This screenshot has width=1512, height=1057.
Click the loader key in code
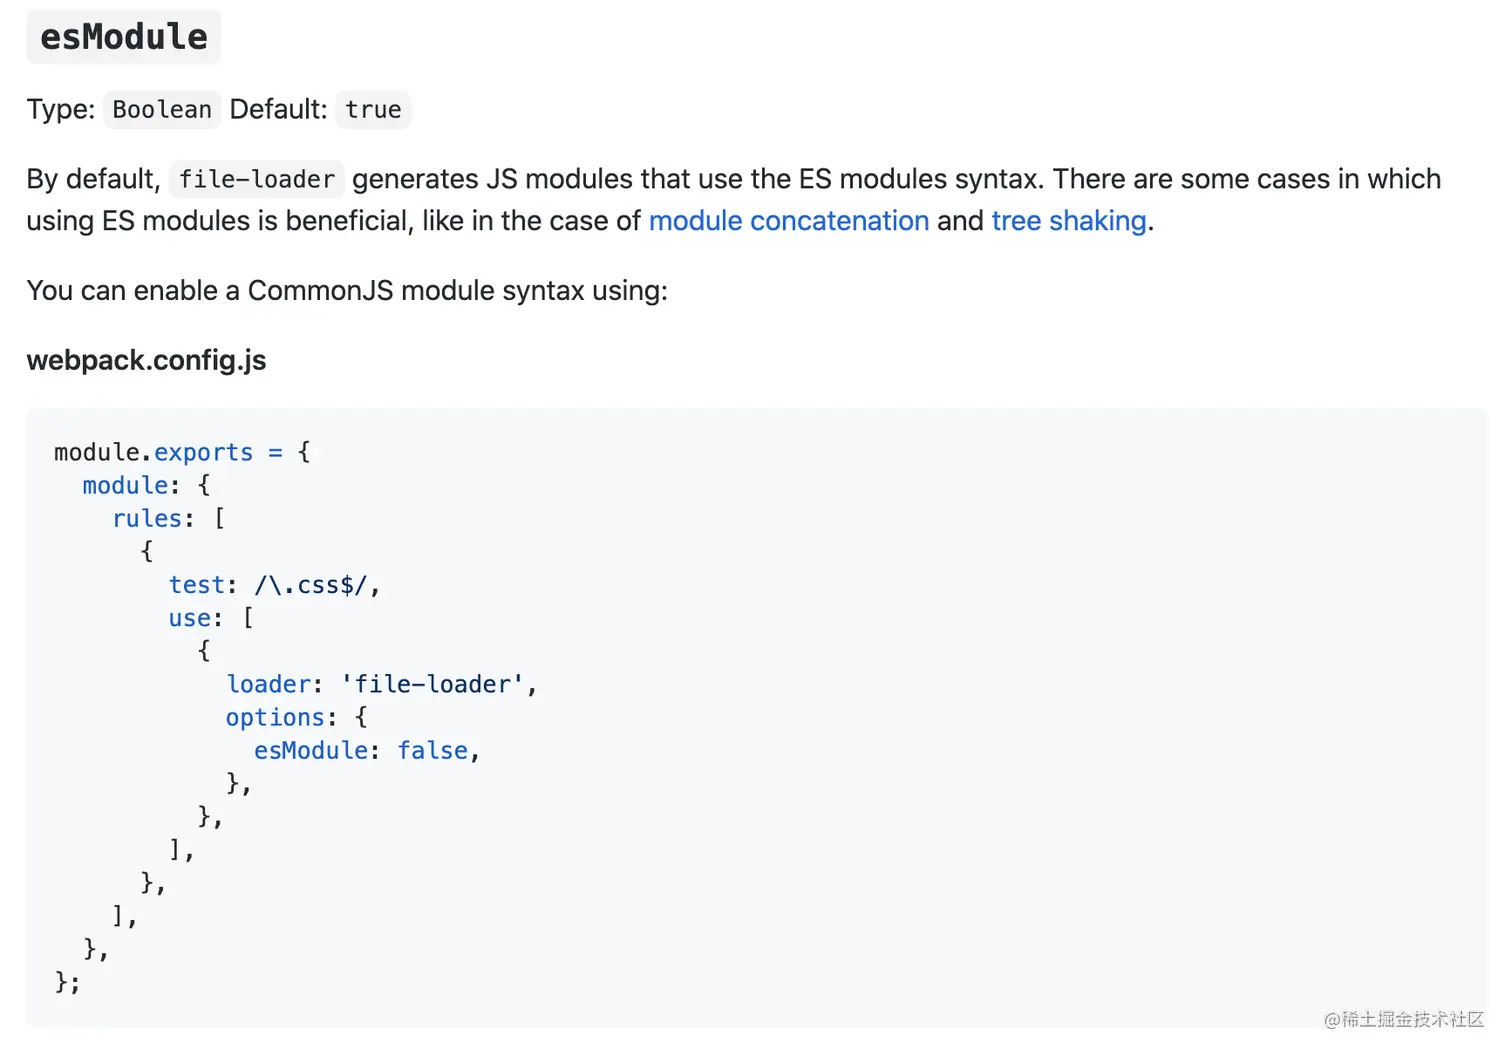point(268,685)
